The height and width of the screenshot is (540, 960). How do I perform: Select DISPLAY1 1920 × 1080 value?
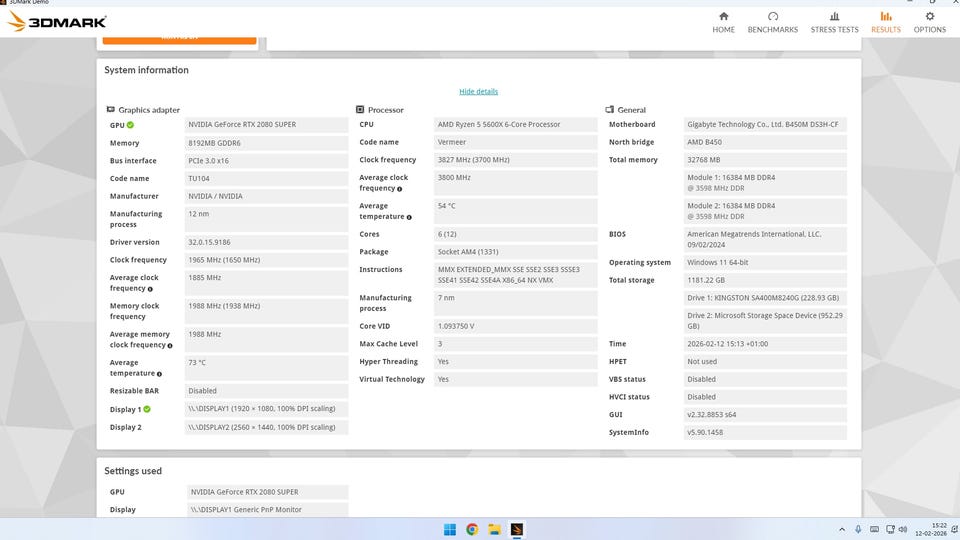pyautogui.click(x=266, y=409)
